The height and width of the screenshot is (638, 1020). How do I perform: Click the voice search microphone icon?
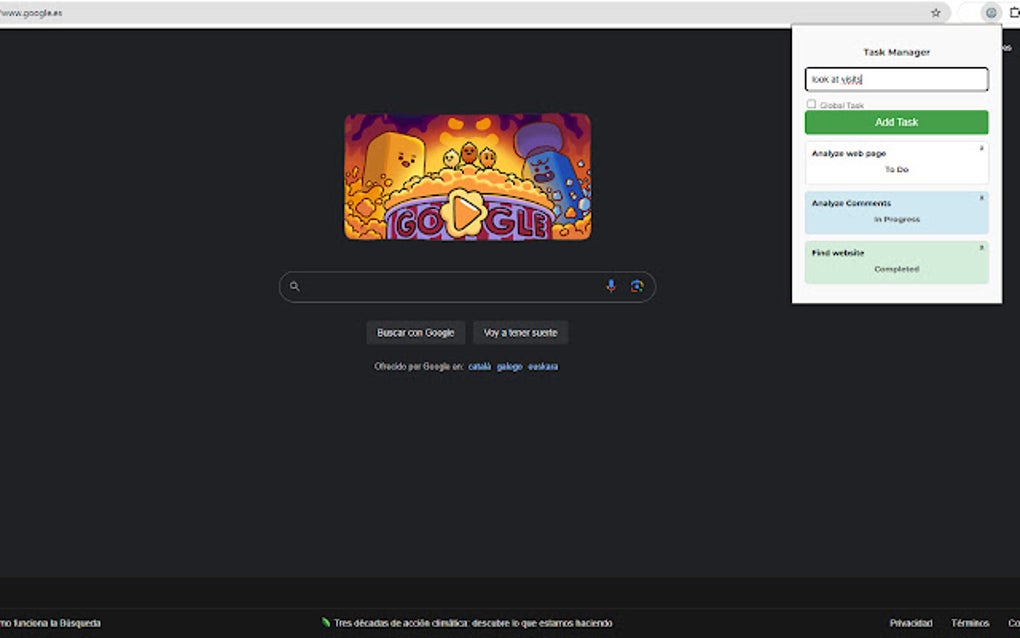pyautogui.click(x=611, y=286)
